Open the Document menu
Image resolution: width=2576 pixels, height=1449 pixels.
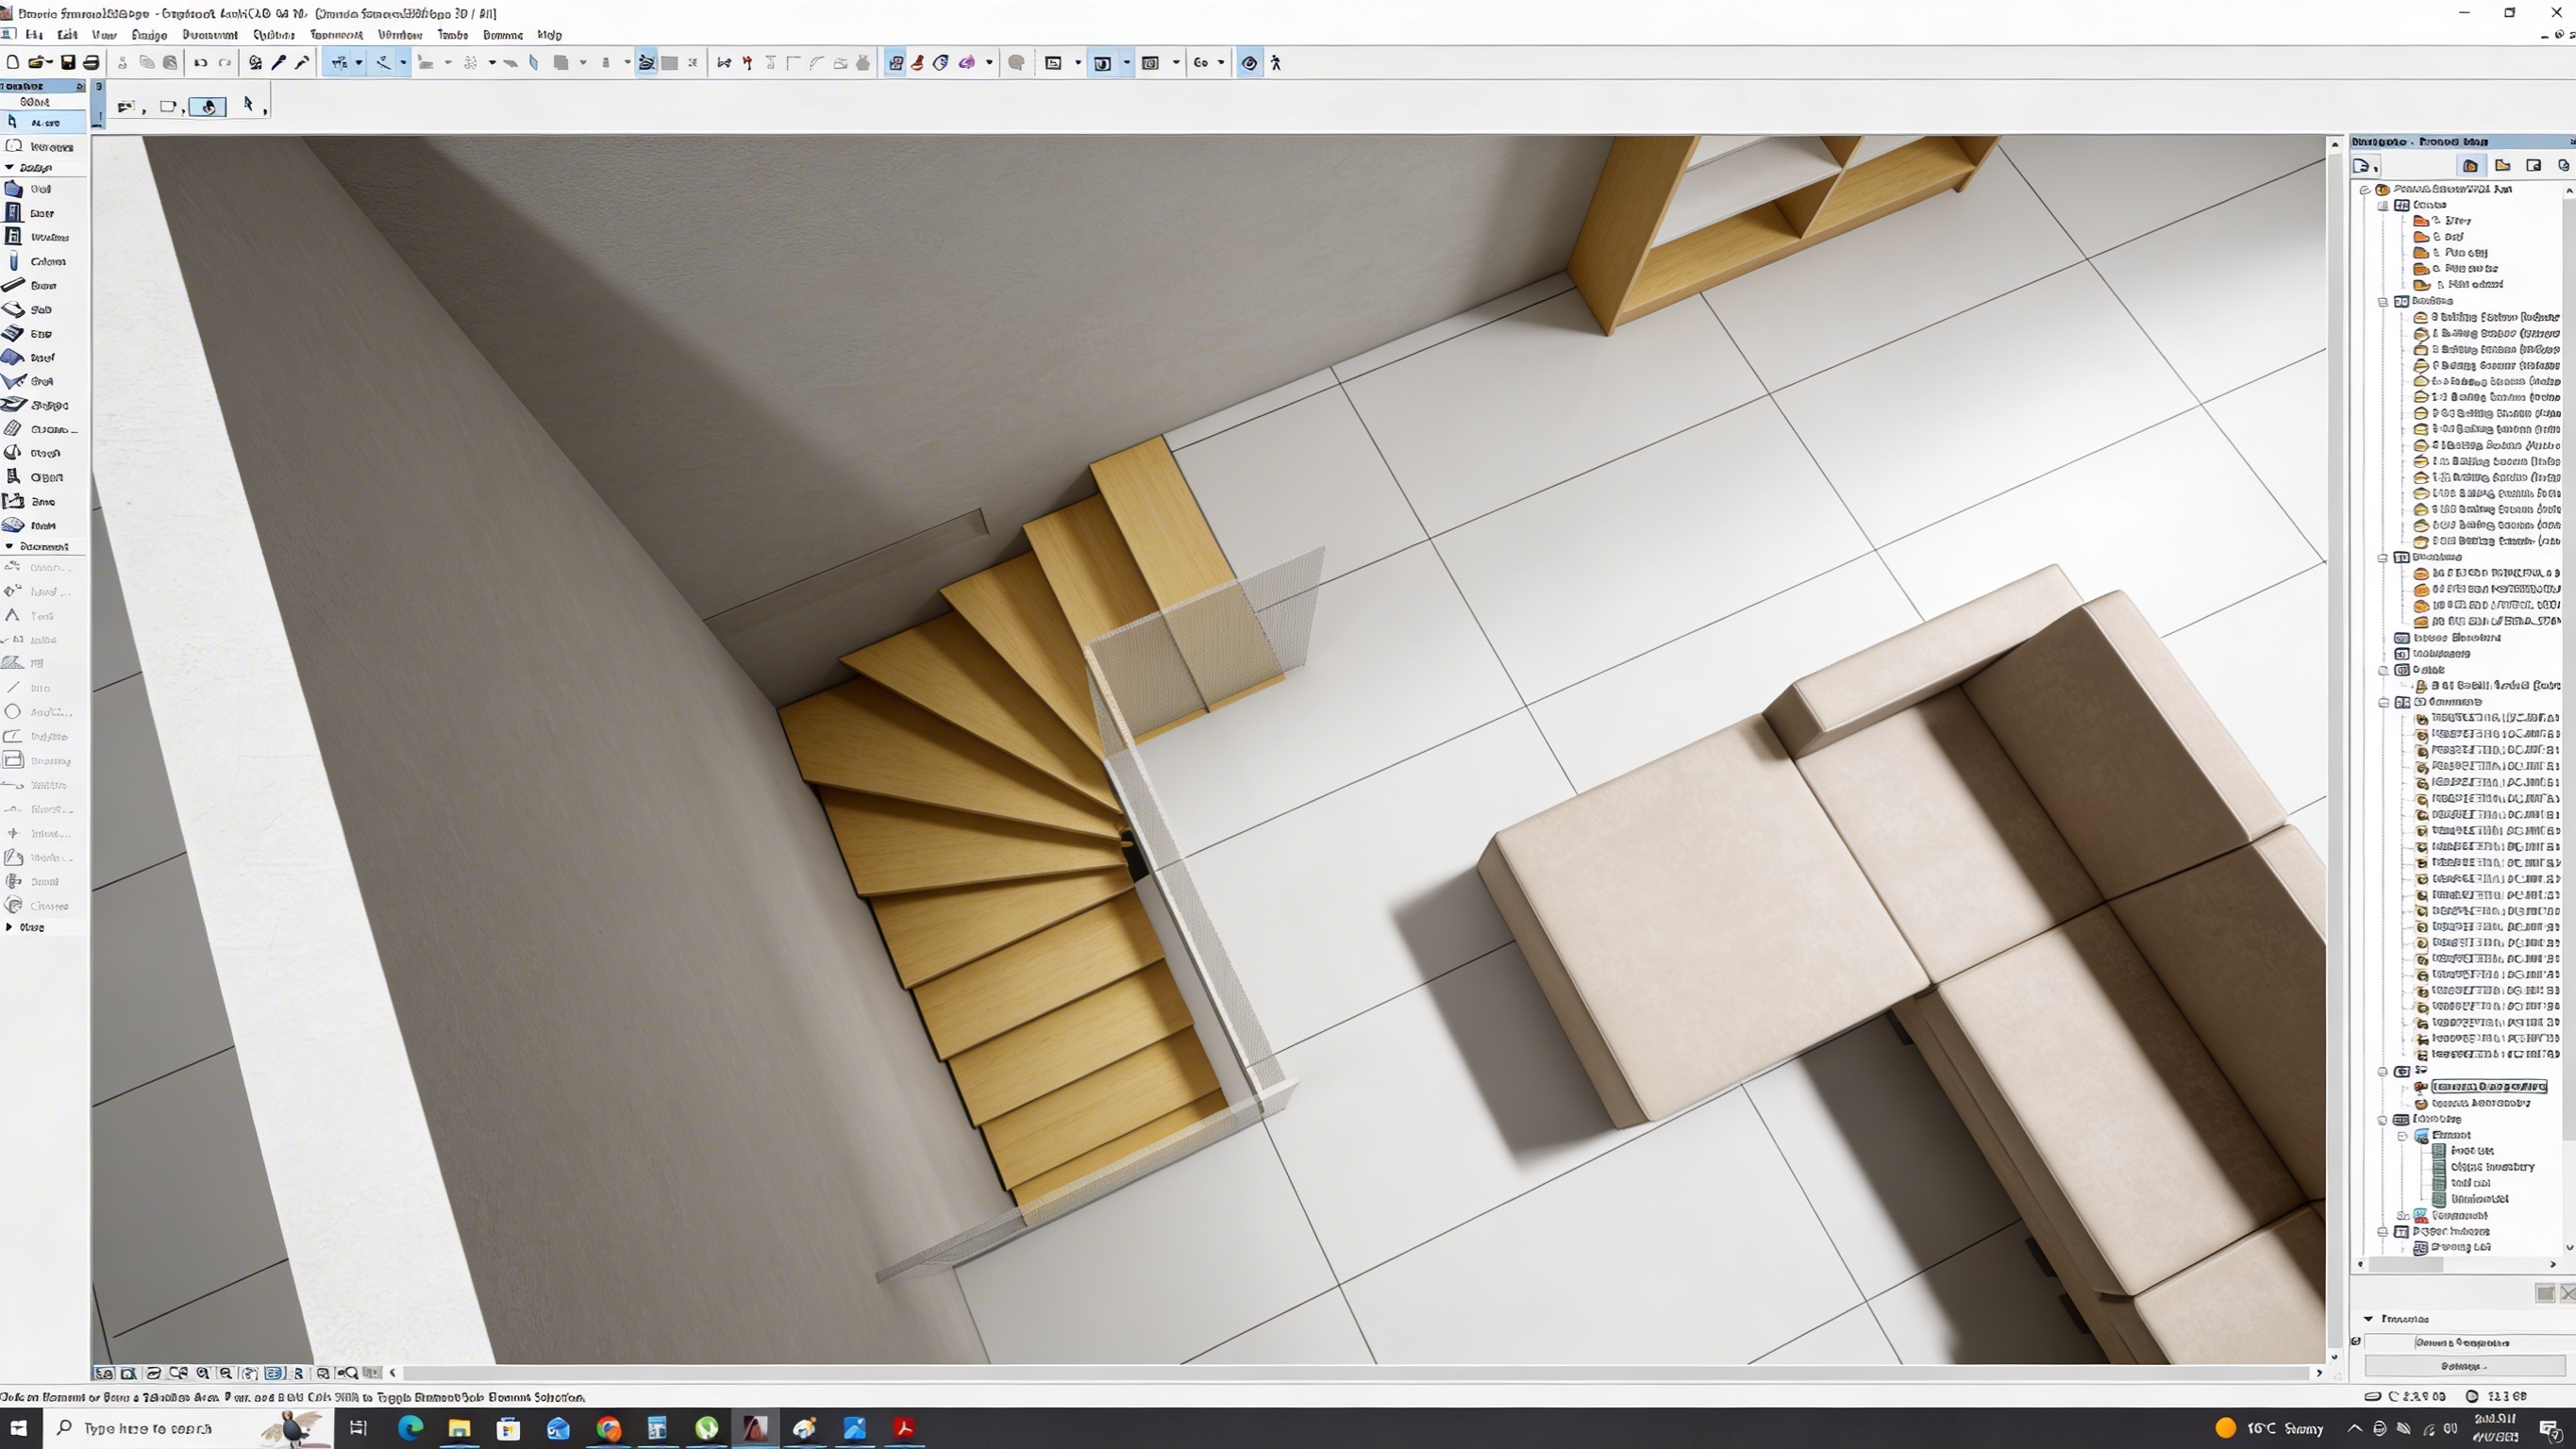point(210,35)
